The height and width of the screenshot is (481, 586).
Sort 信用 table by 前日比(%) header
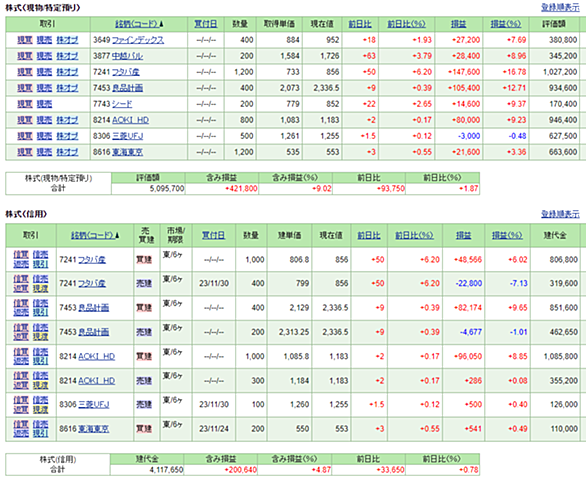(x=414, y=235)
